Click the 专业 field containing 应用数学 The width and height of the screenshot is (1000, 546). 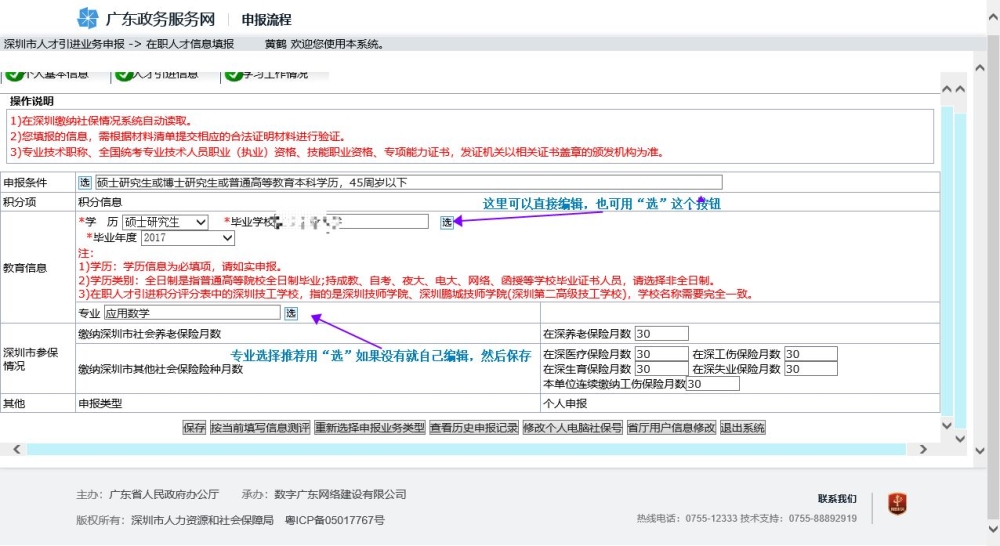tap(192, 313)
